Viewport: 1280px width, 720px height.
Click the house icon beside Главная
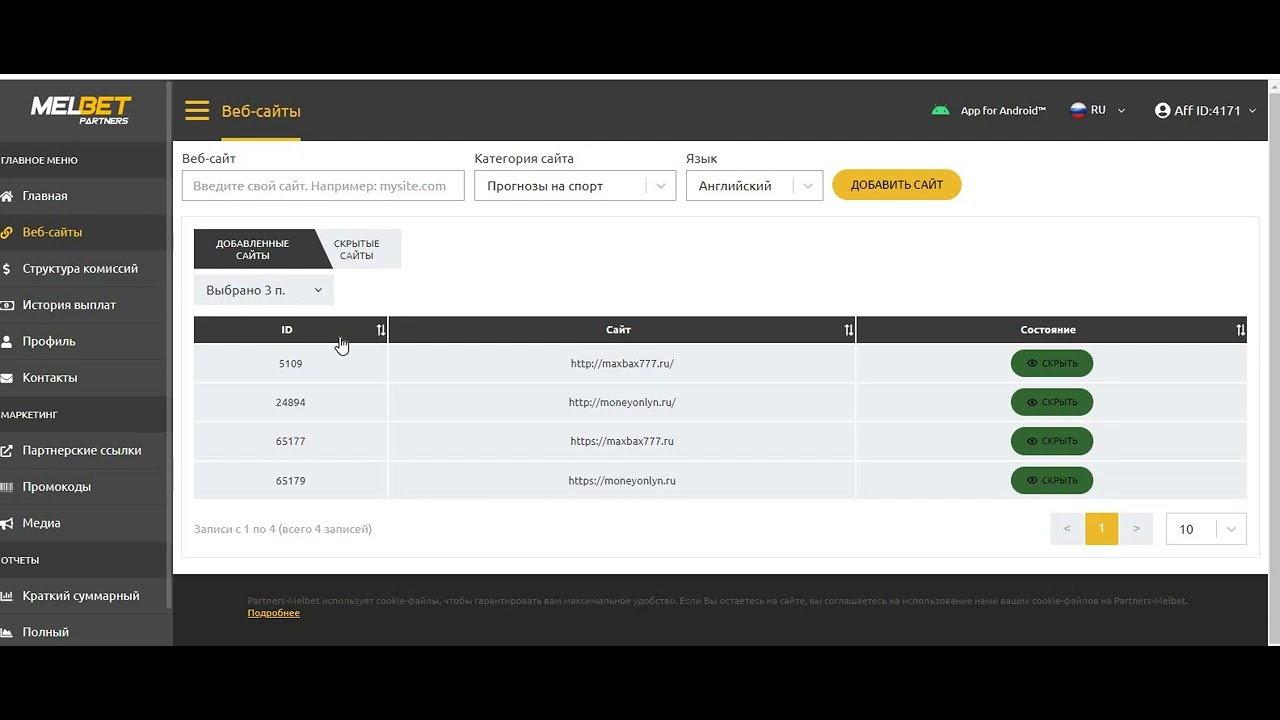pos(7,196)
